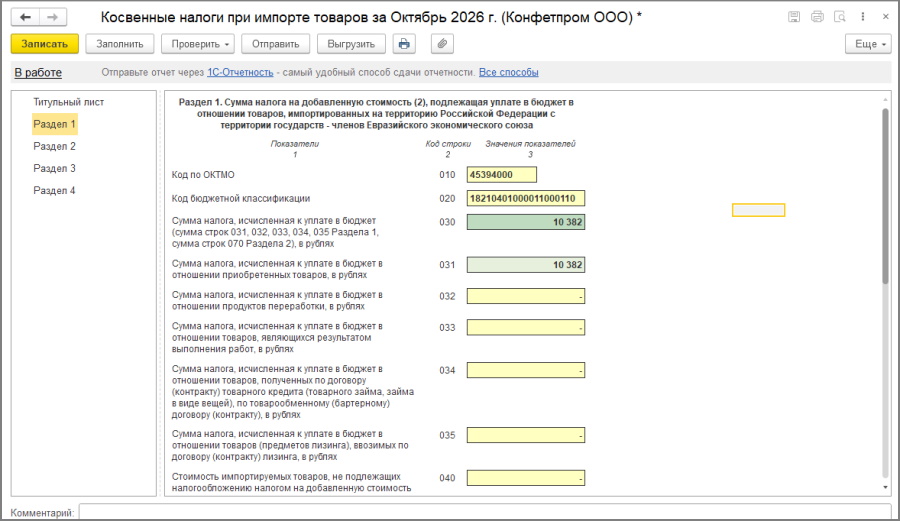Open the 1С-Отчетность link
This screenshot has width=900, height=521.
[240, 72]
